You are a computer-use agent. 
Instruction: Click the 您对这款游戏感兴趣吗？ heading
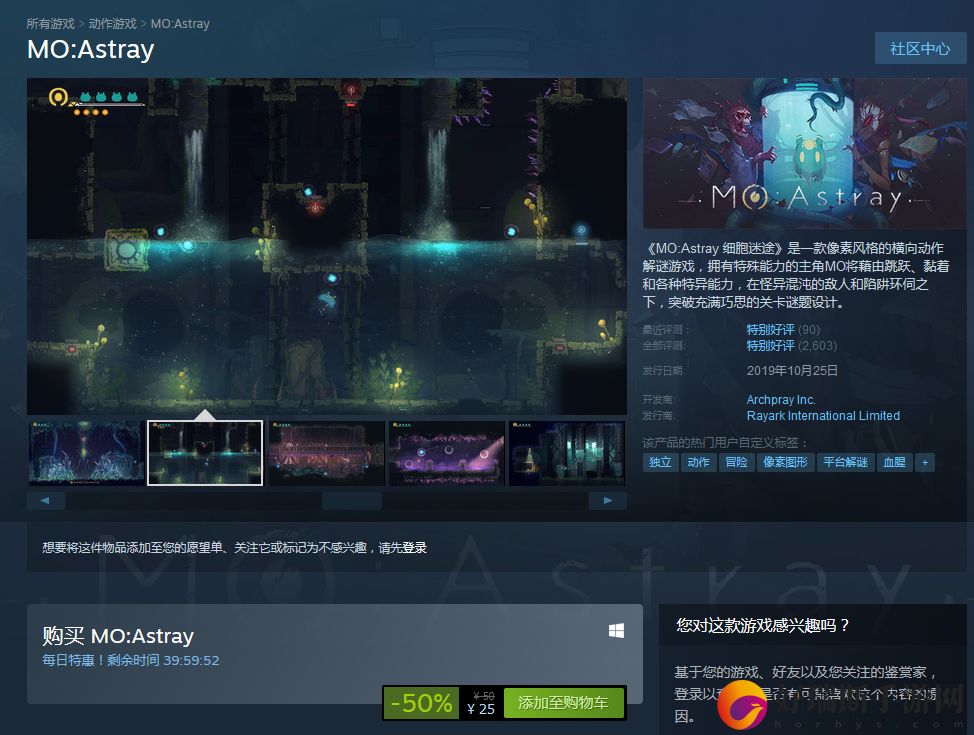click(762, 625)
